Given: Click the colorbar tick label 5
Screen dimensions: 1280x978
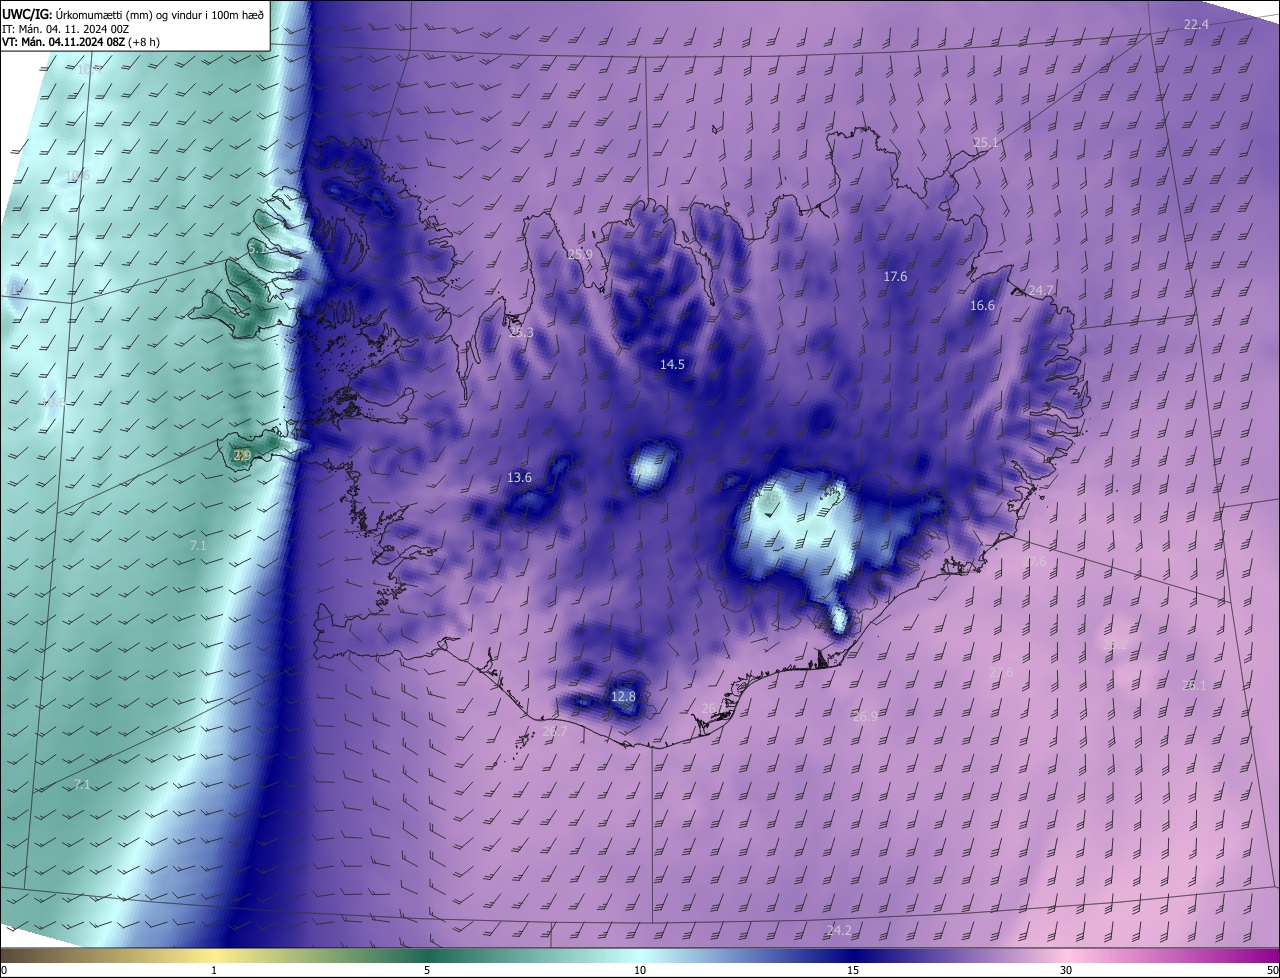Looking at the screenshot, I should point(427,971).
